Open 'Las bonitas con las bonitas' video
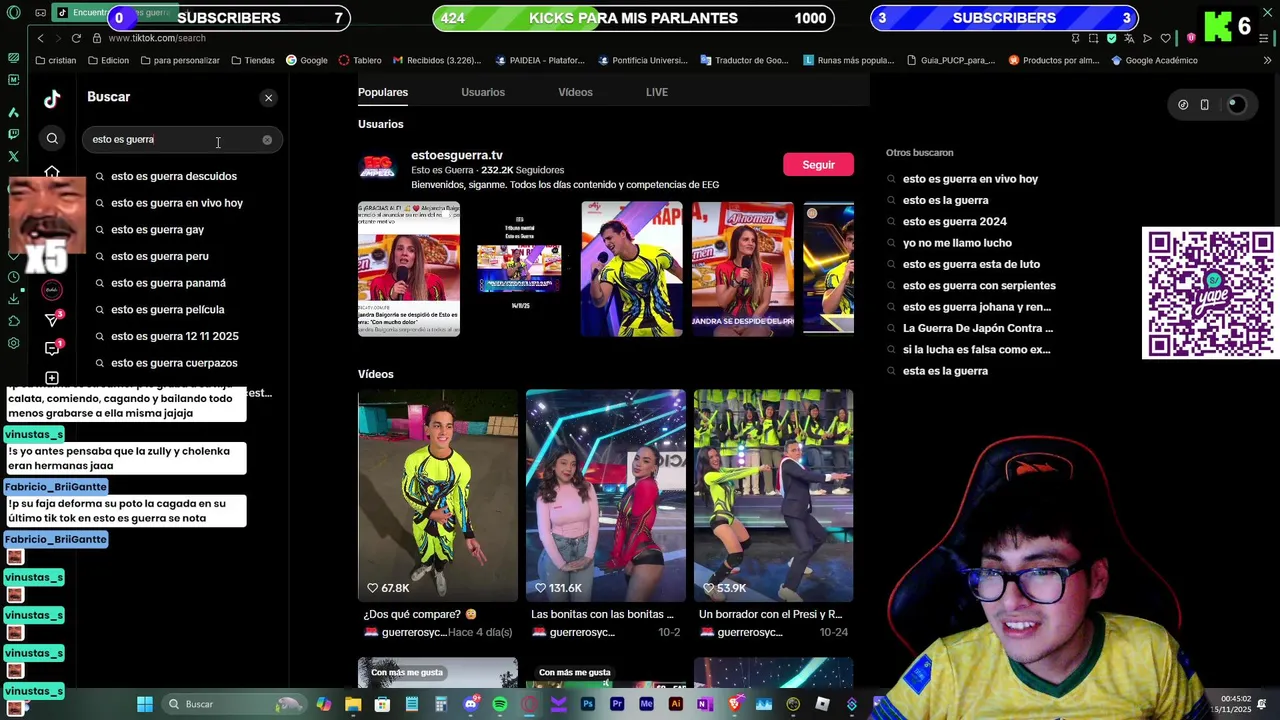 (x=606, y=495)
